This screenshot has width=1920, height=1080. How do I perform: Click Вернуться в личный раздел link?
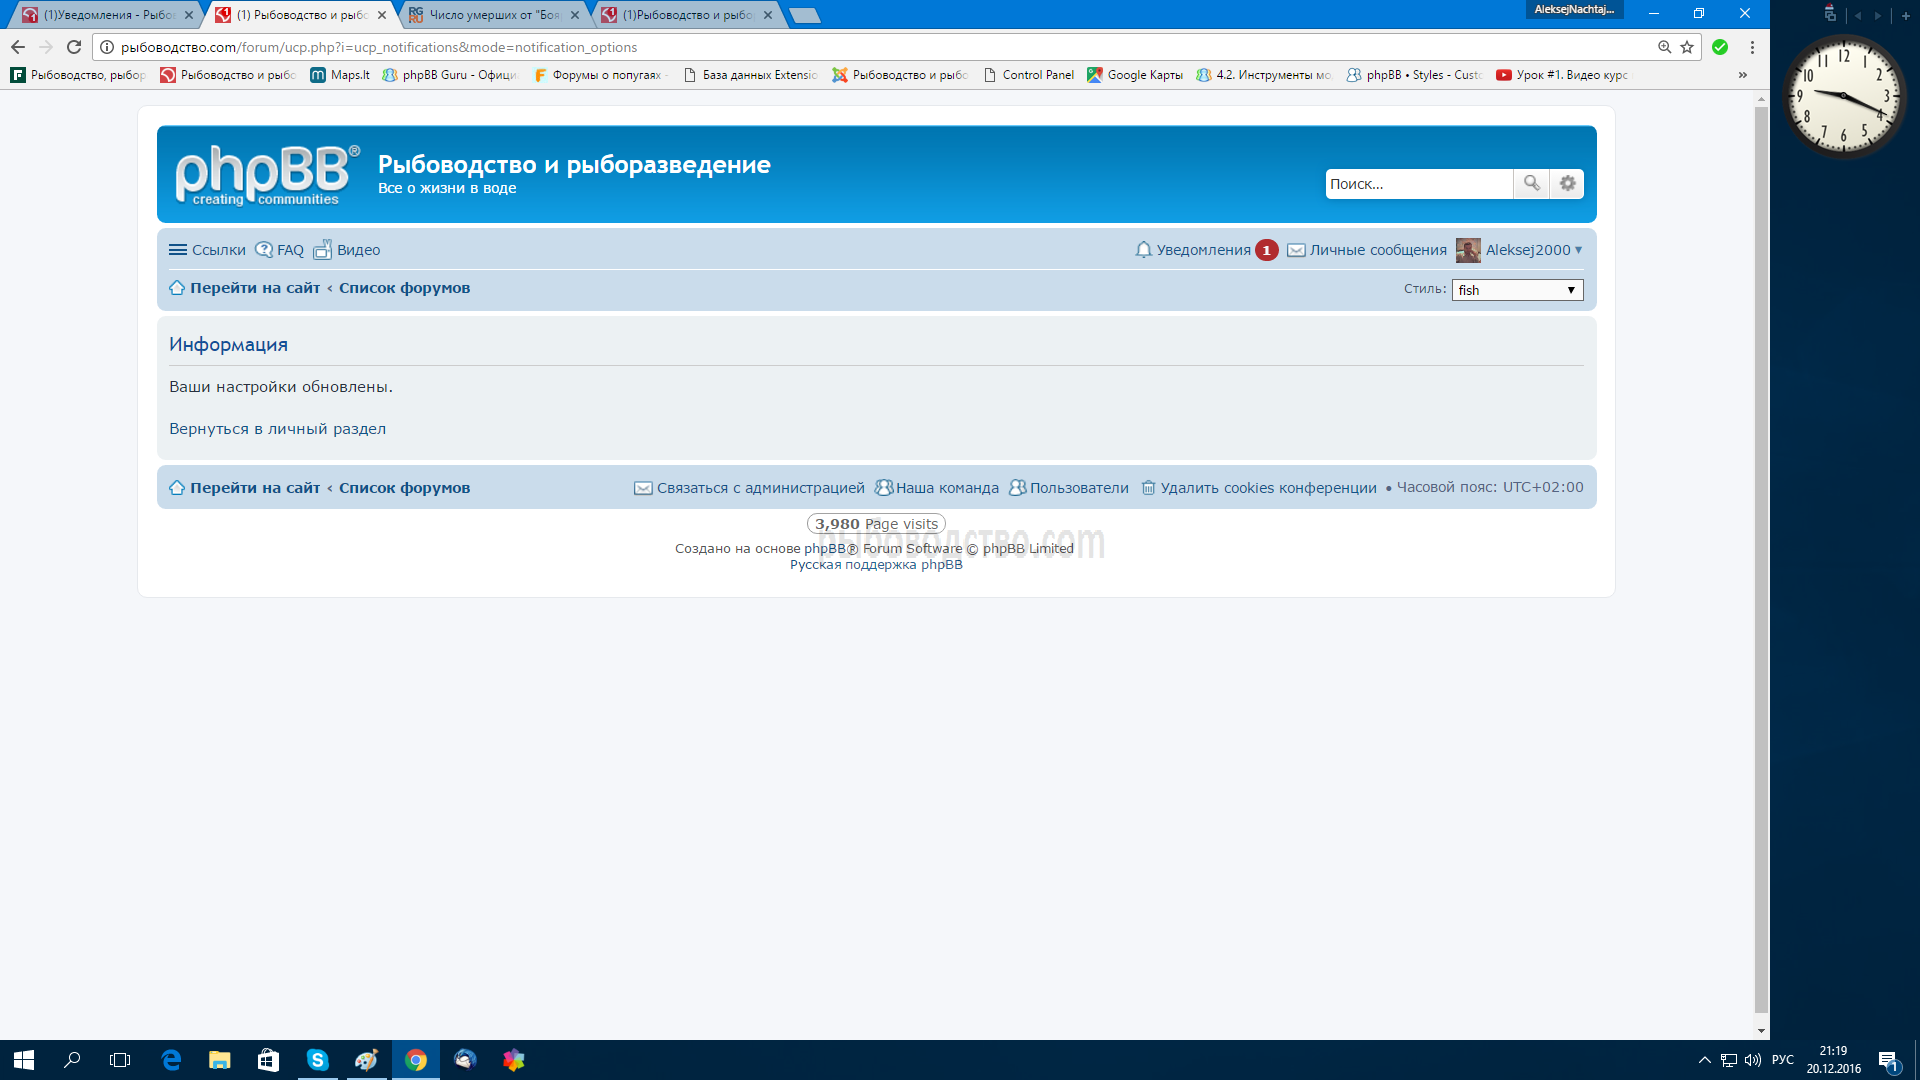[277, 429]
